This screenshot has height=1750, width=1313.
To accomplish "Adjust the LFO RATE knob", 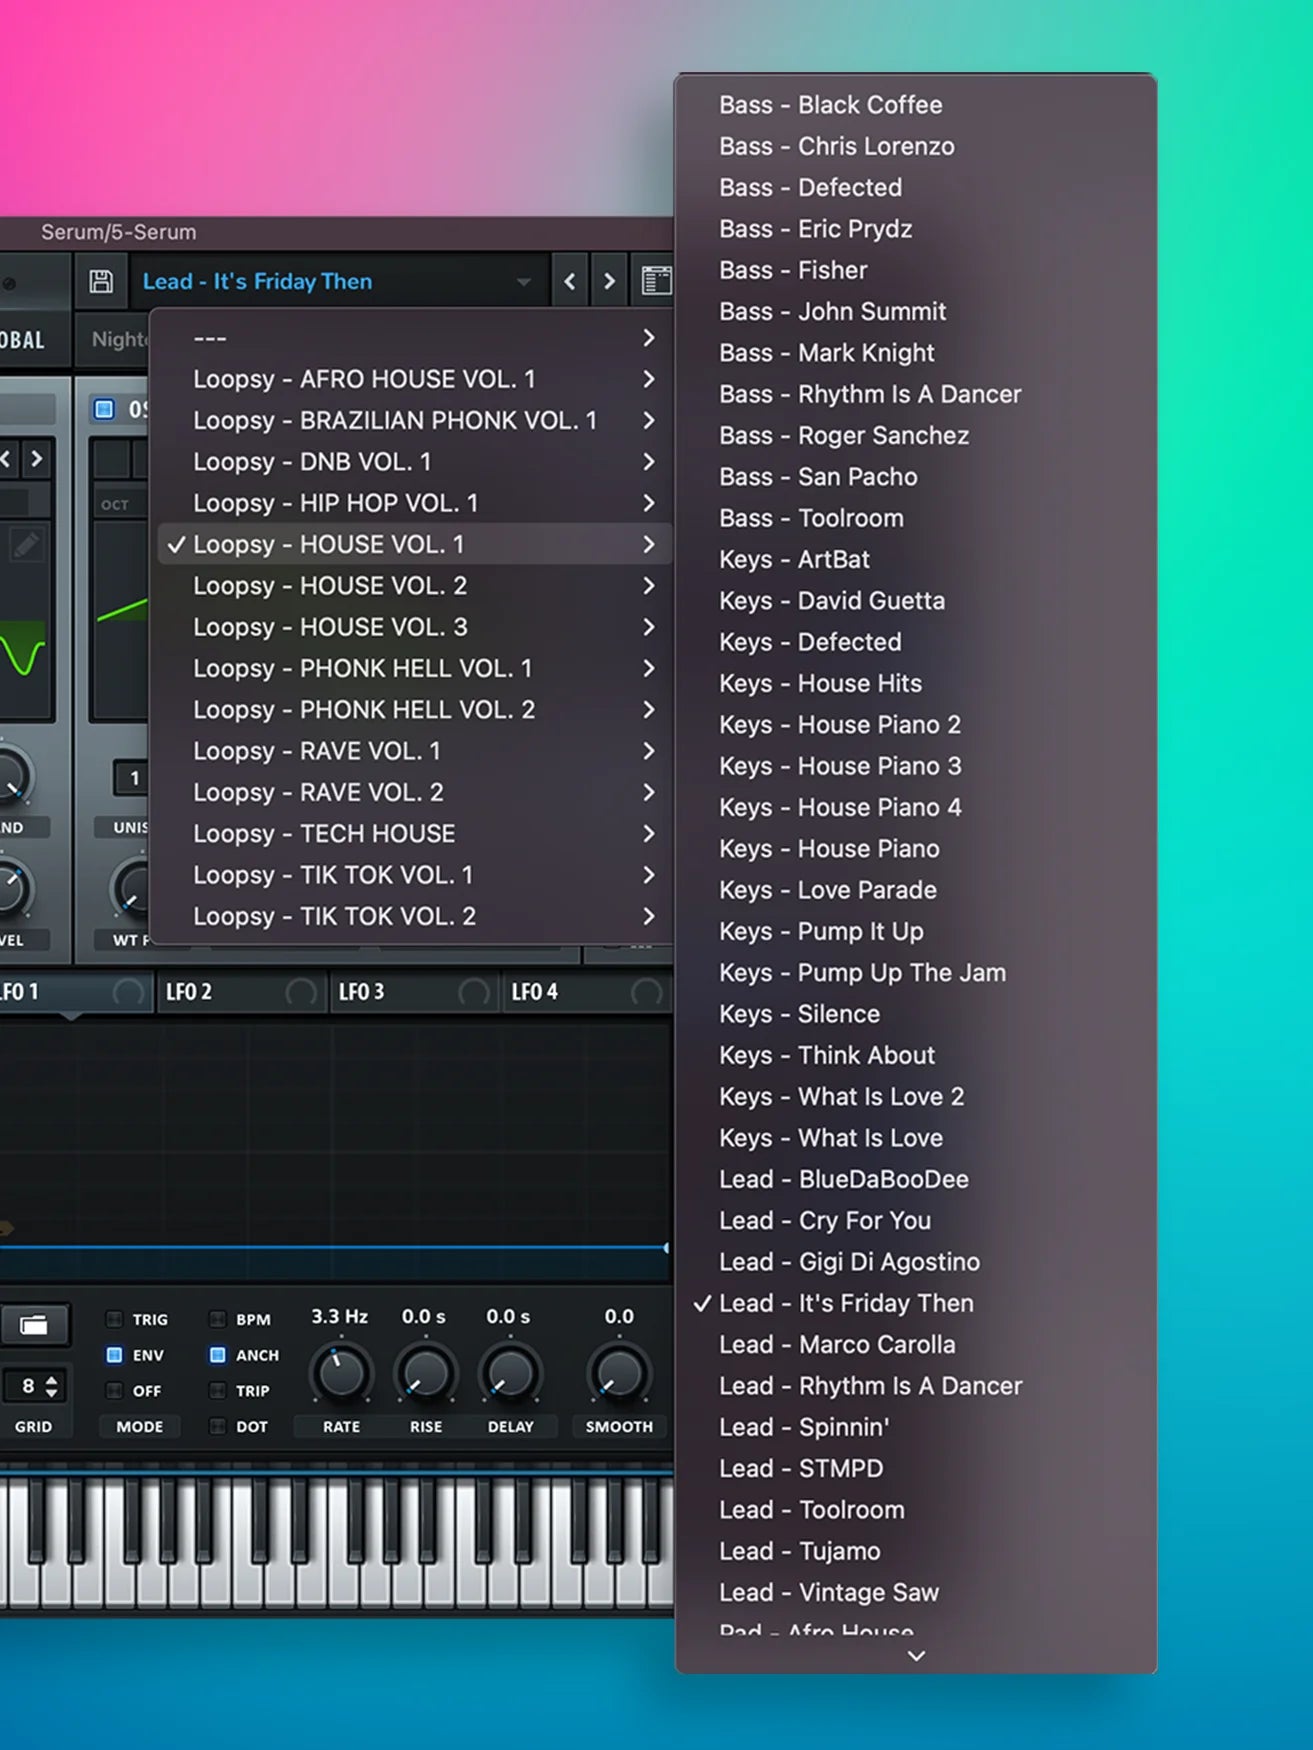I will (341, 1374).
